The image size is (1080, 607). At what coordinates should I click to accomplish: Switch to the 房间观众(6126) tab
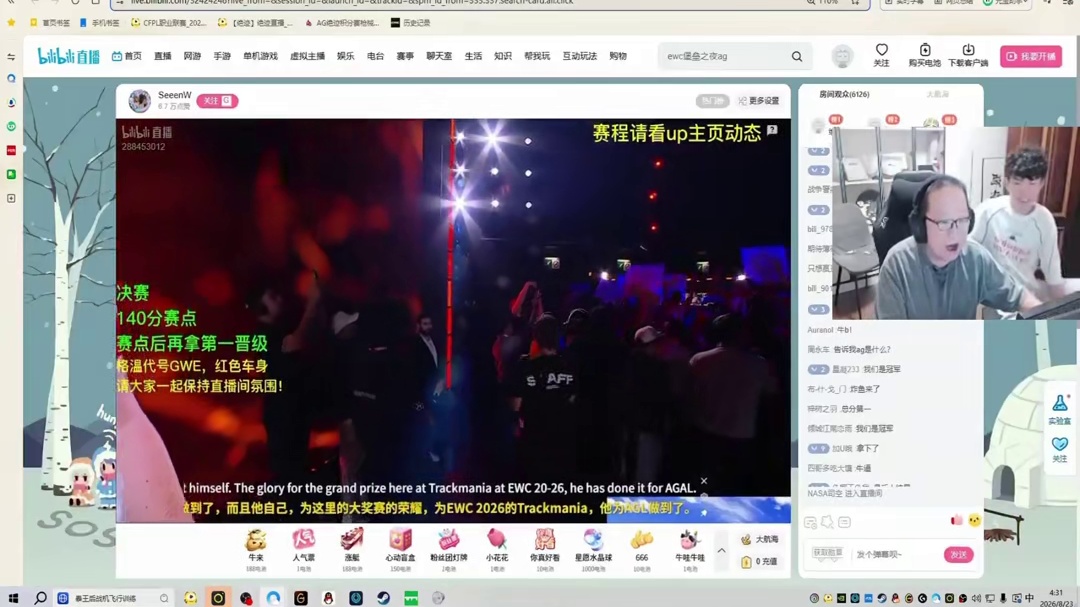[x=844, y=94]
